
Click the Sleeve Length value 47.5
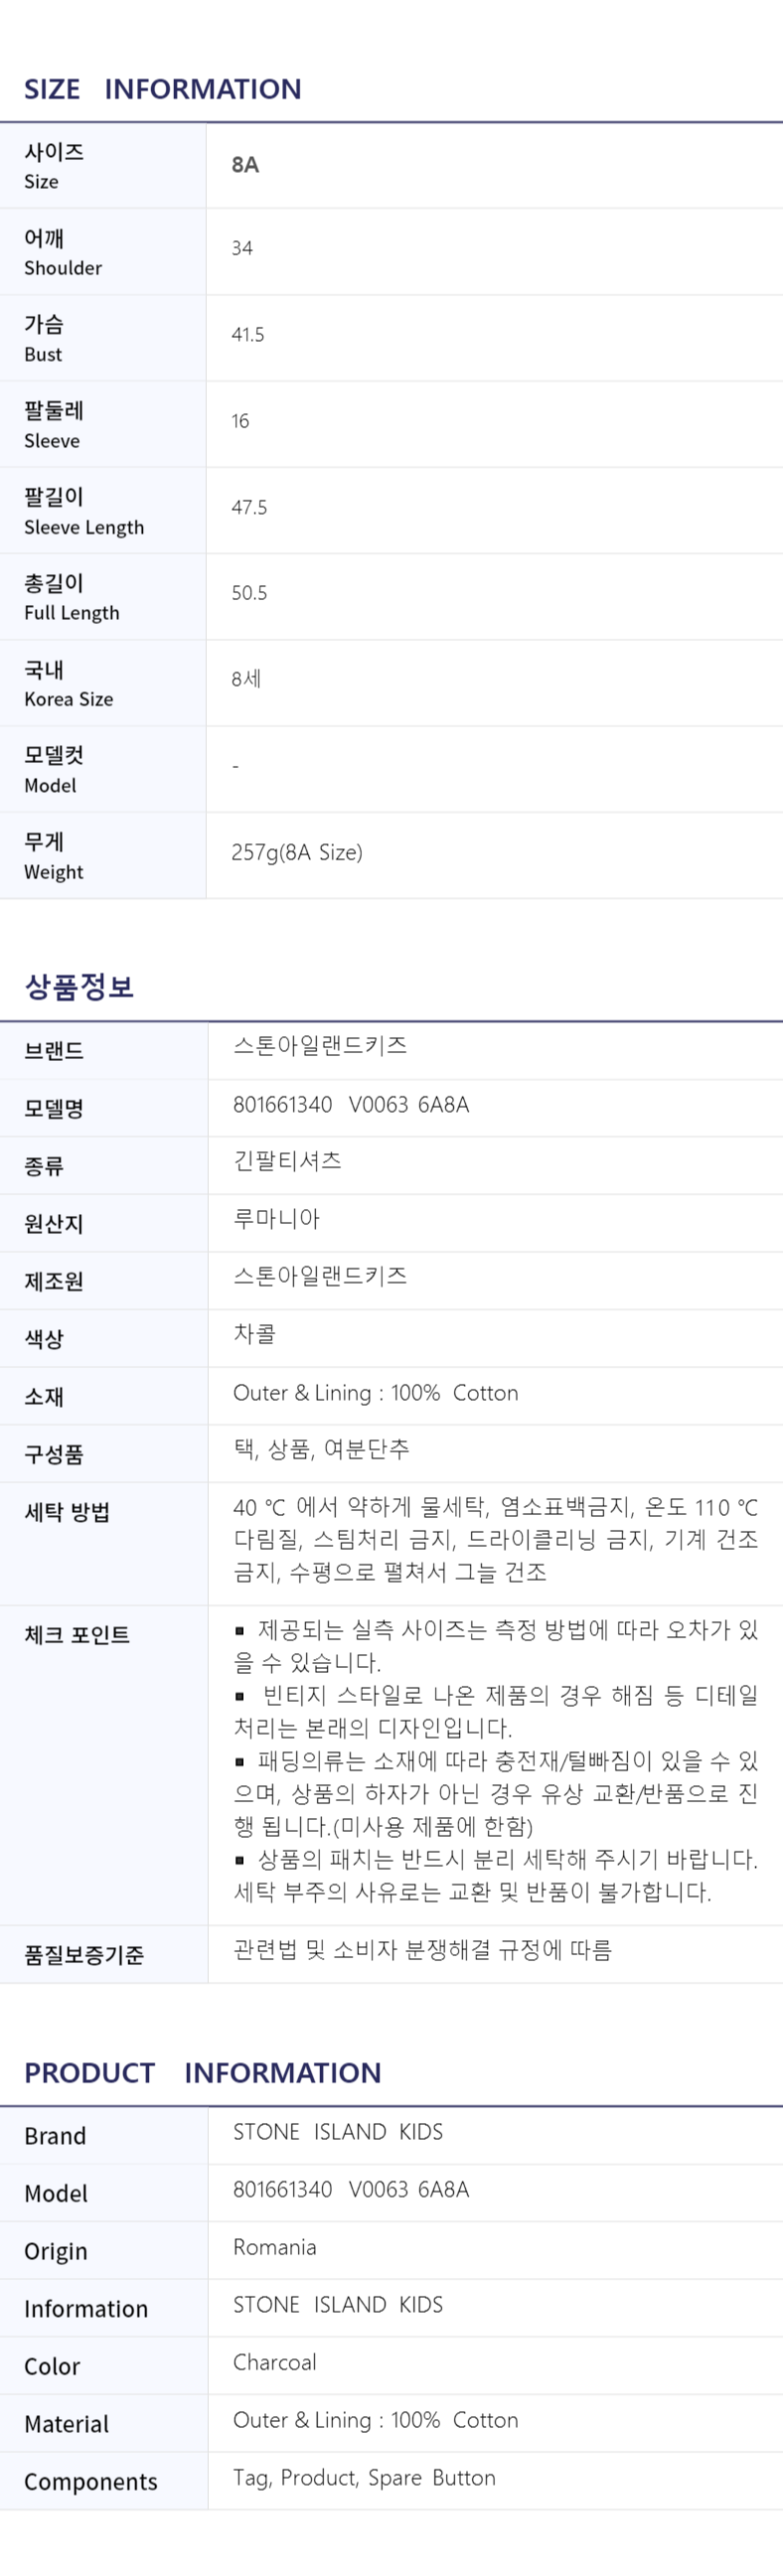click(x=249, y=508)
